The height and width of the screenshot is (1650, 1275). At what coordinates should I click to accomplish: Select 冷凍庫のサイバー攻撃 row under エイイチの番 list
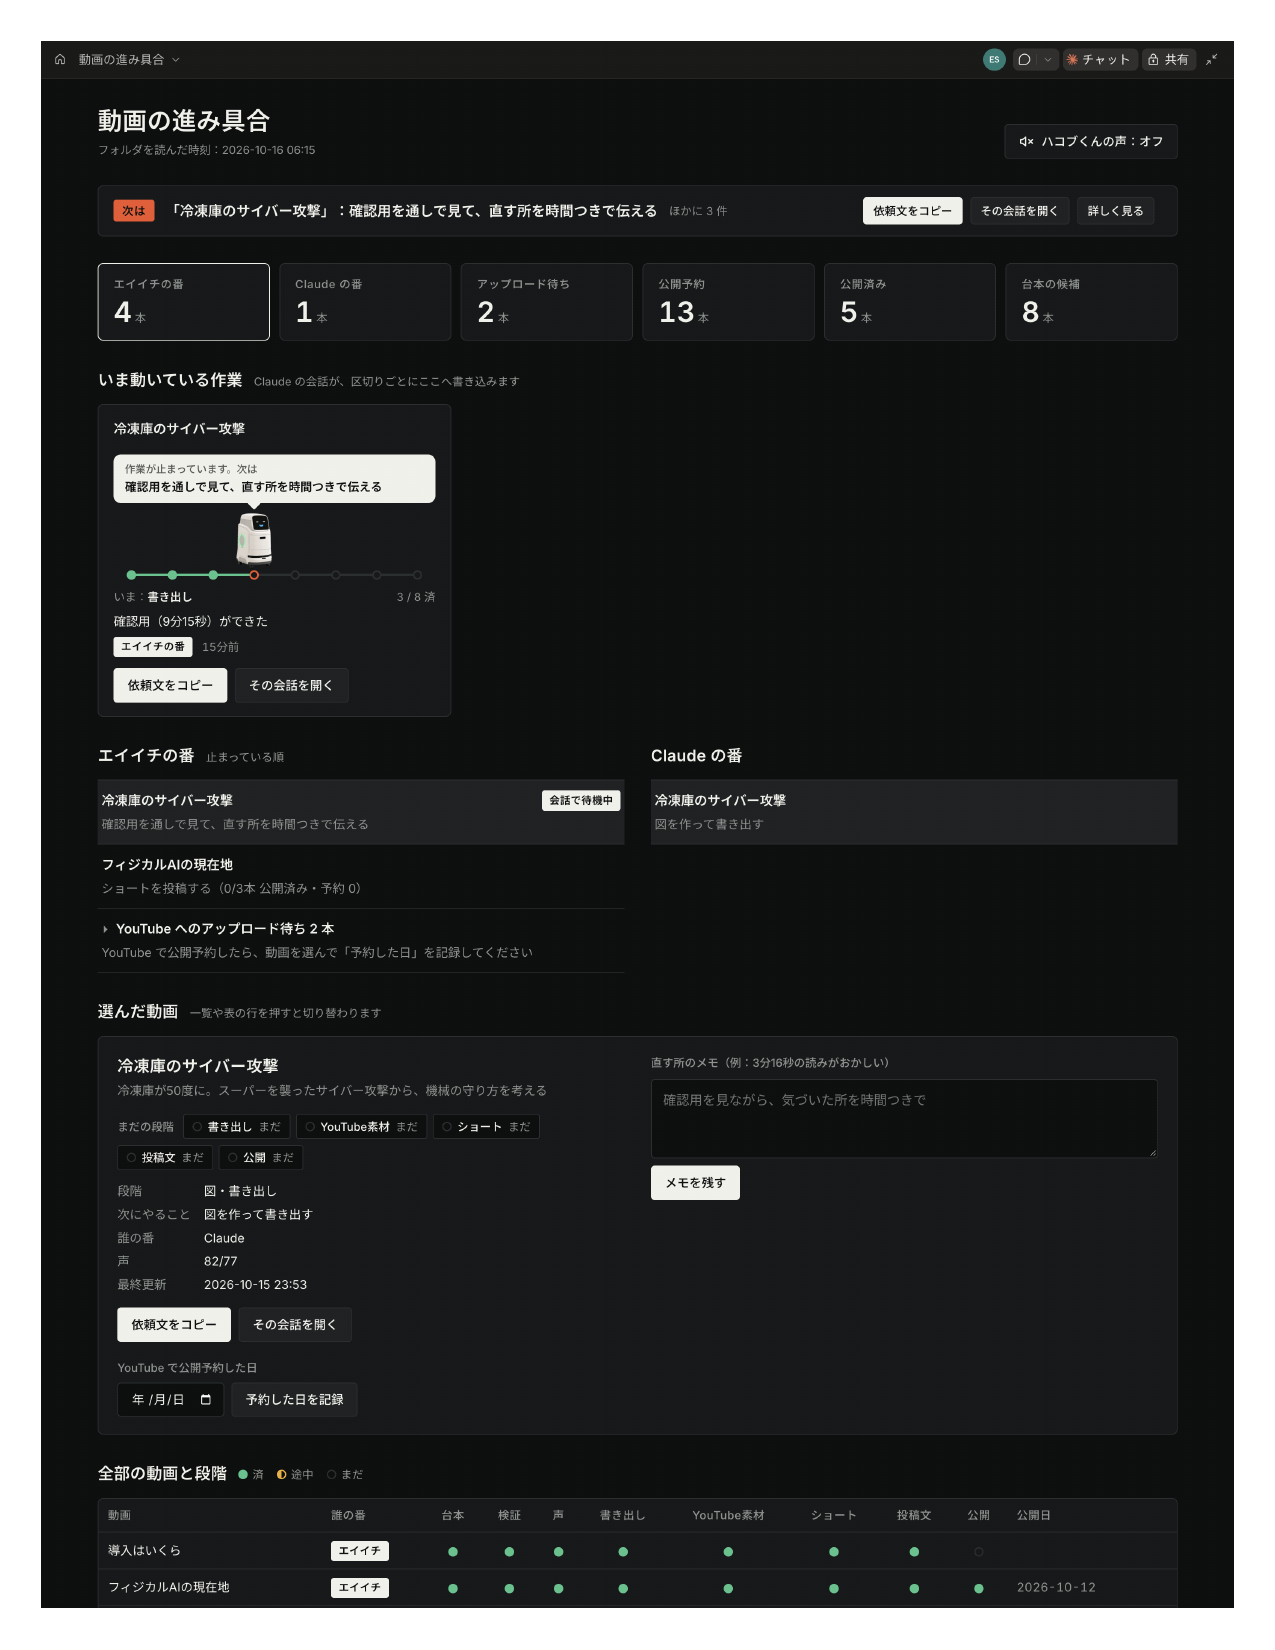click(361, 812)
